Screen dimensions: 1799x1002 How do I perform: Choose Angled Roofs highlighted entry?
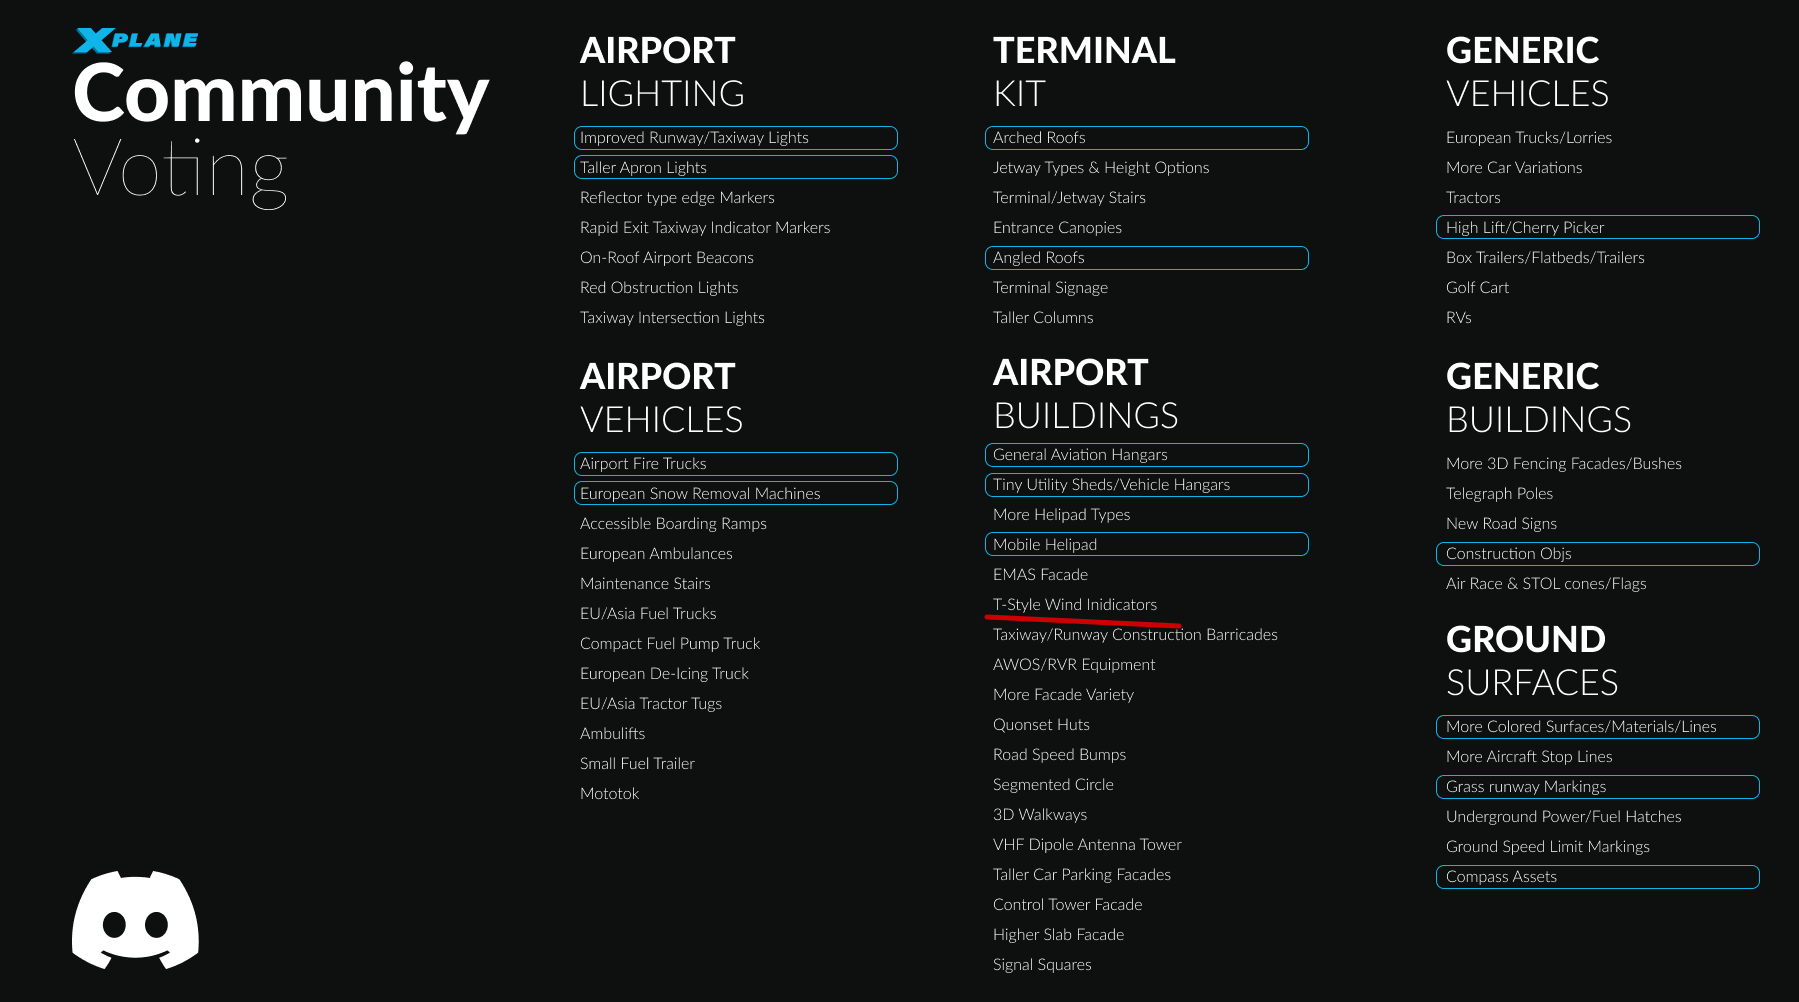coord(1146,258)
